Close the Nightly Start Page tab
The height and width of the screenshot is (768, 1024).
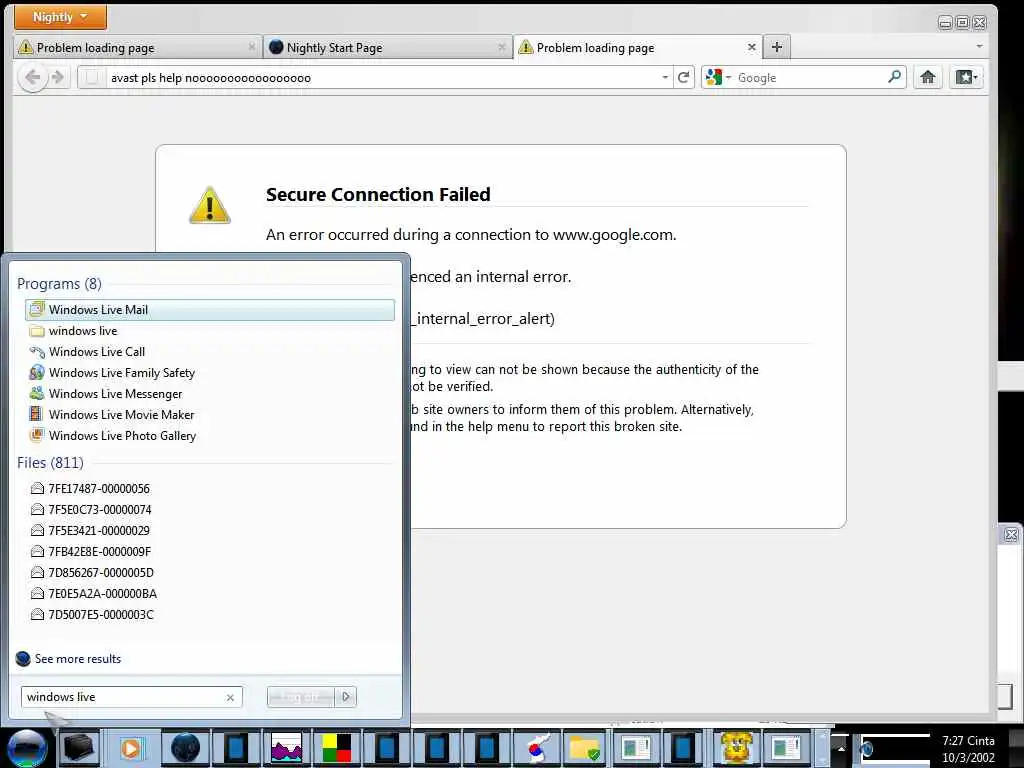tap(502, 47)
